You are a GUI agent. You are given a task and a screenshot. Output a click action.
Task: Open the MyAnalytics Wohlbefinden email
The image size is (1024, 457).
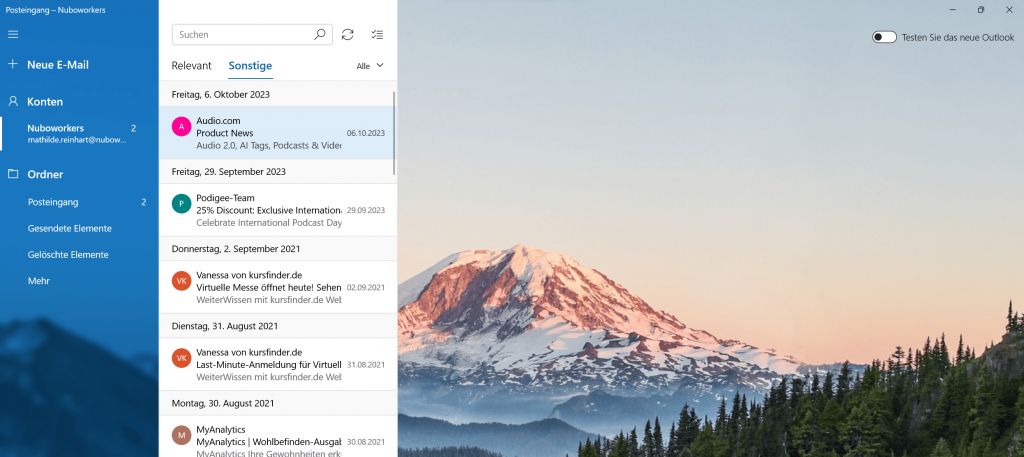pos(278,437)
